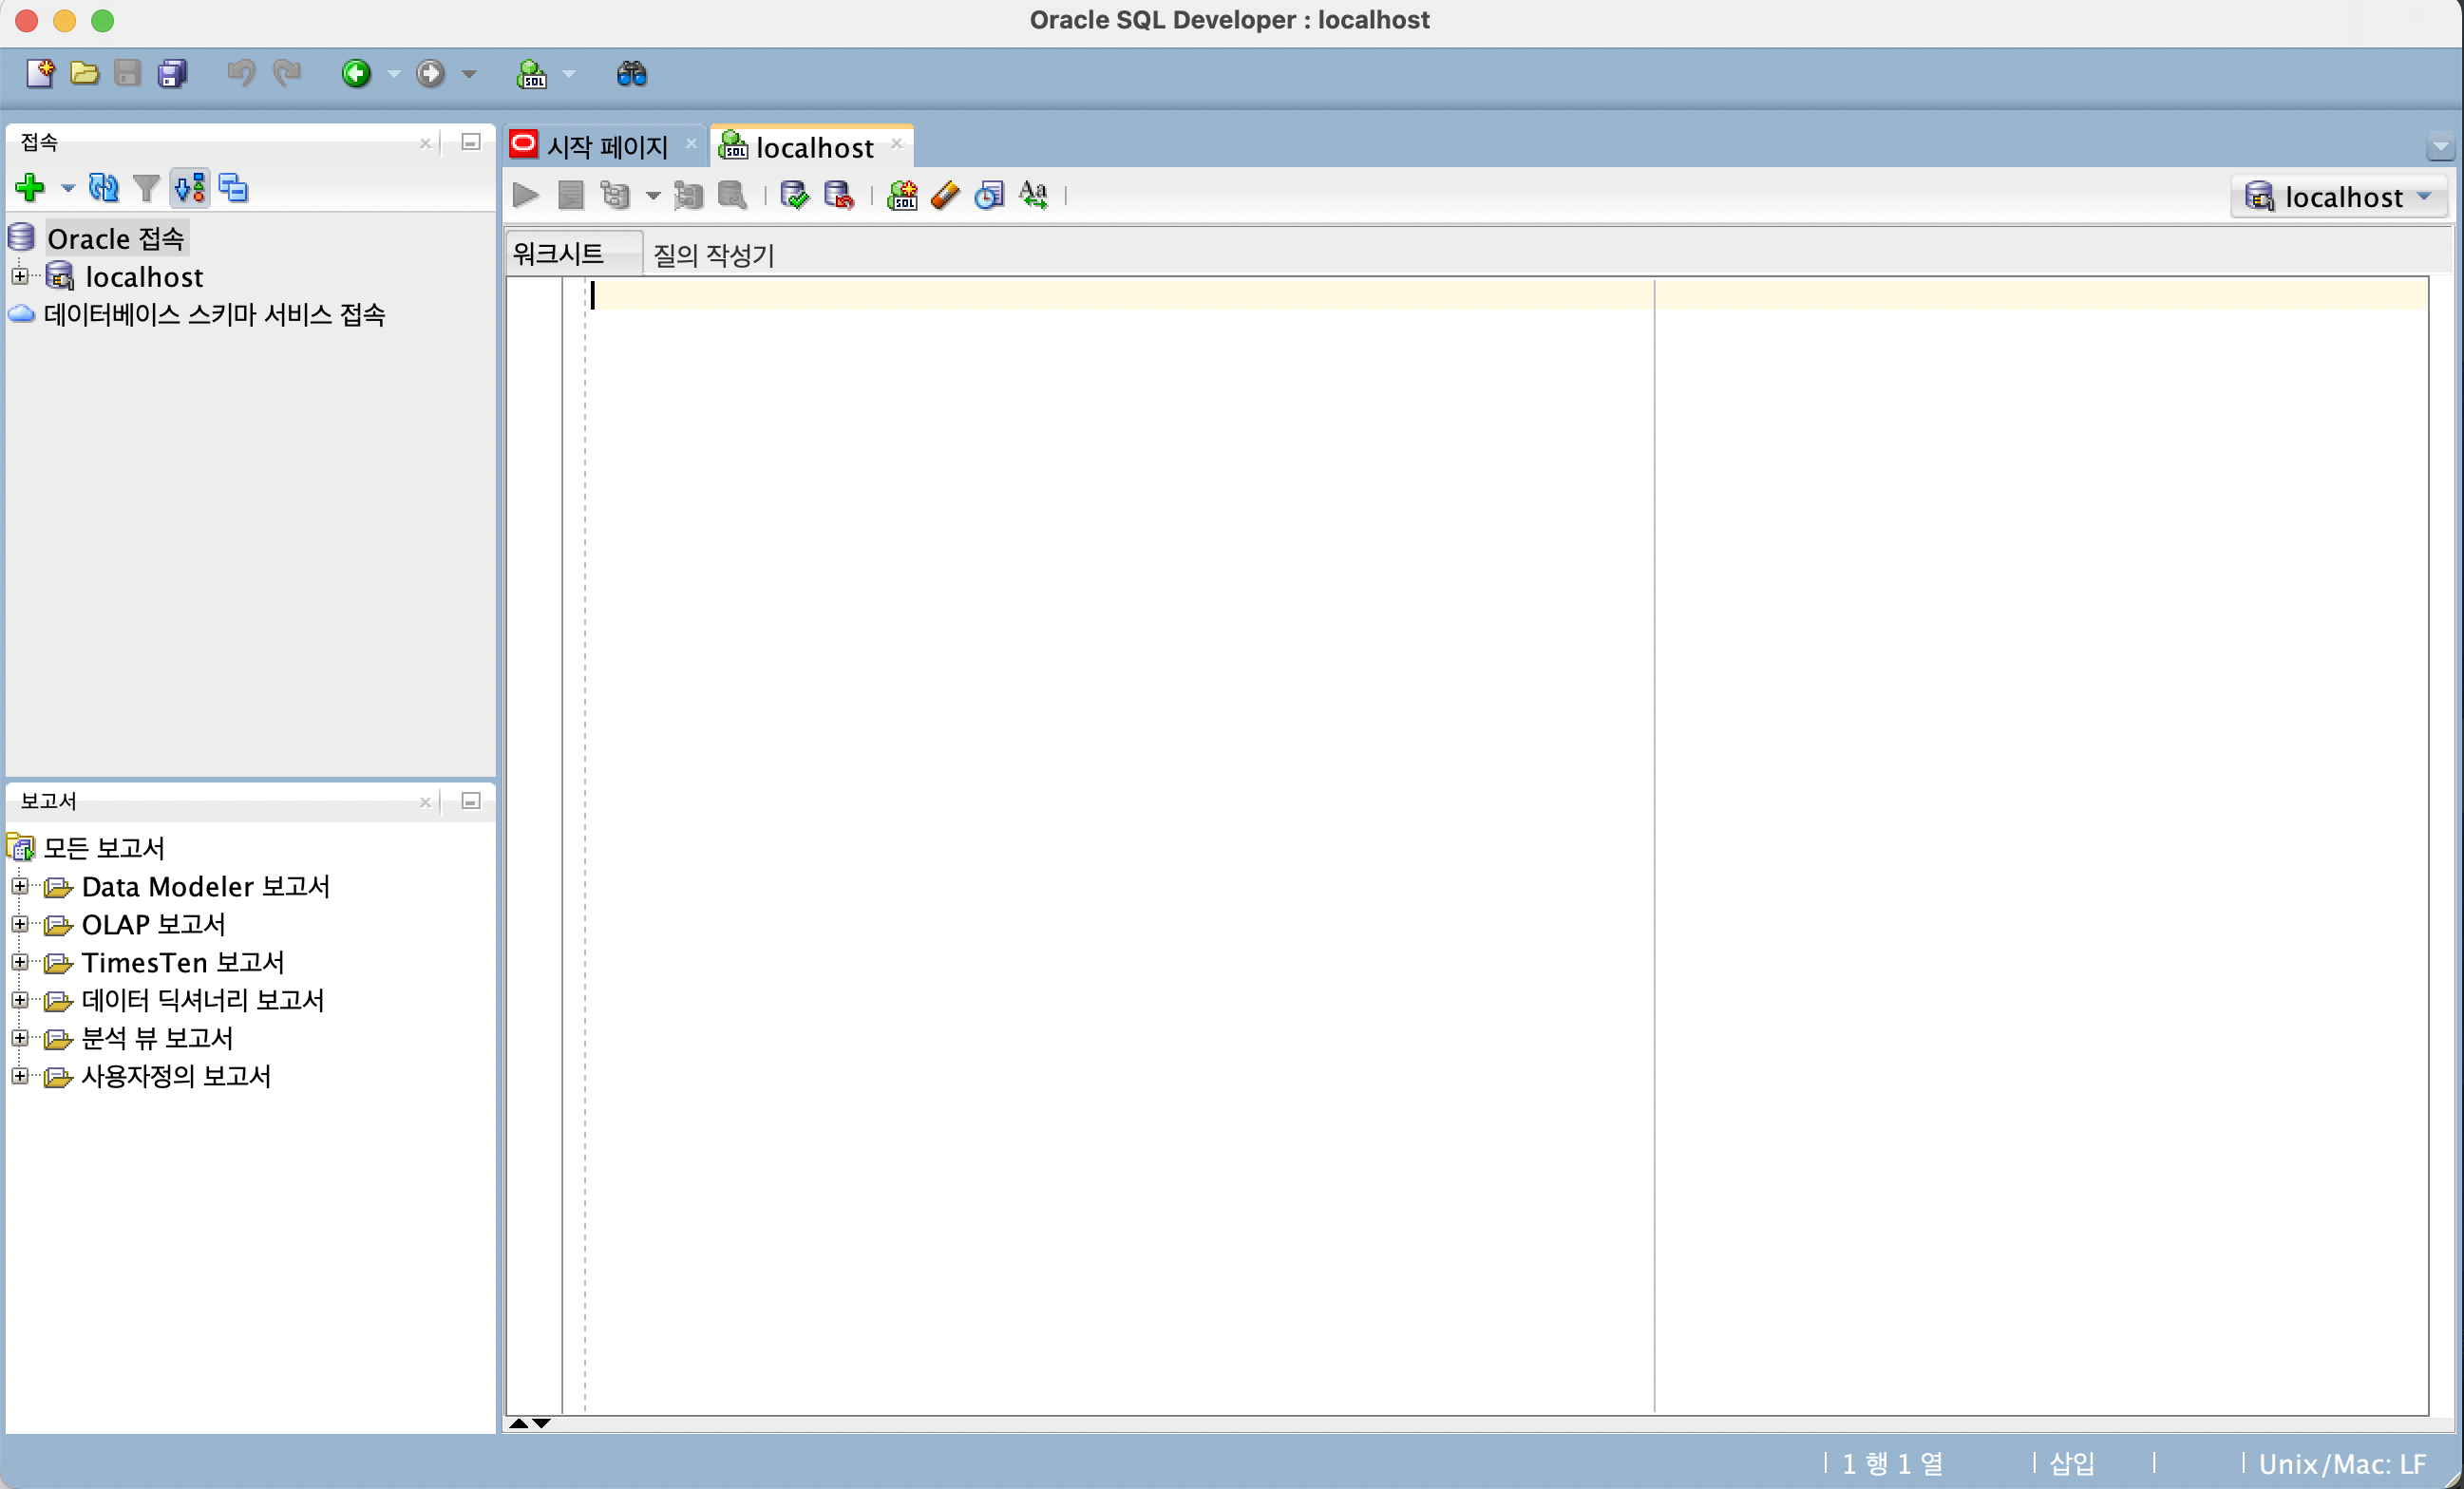Add new connection with green plus icon
The image size is (2464, 1489).
(x=29, y=187)
